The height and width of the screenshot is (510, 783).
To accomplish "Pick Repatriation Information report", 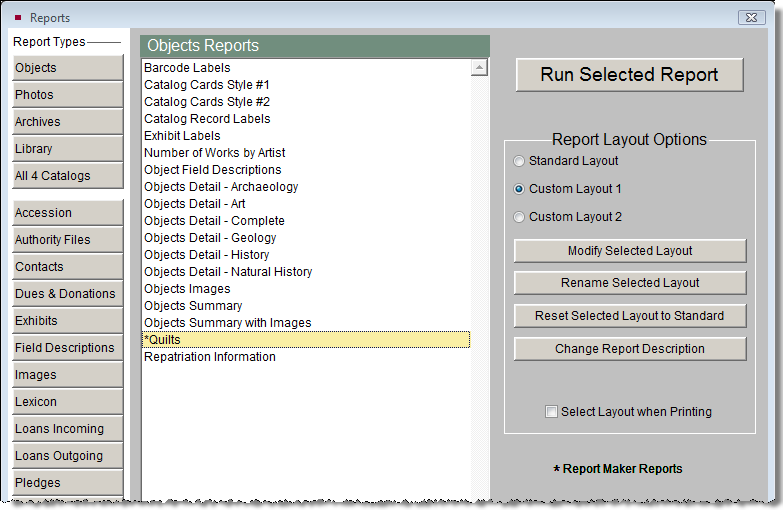I will (x=210, y=357).
